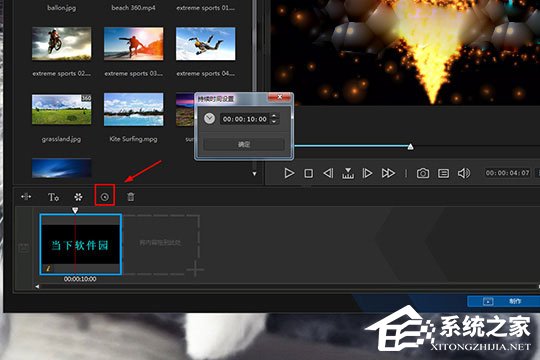Click the preview seek slider handle

411,147
